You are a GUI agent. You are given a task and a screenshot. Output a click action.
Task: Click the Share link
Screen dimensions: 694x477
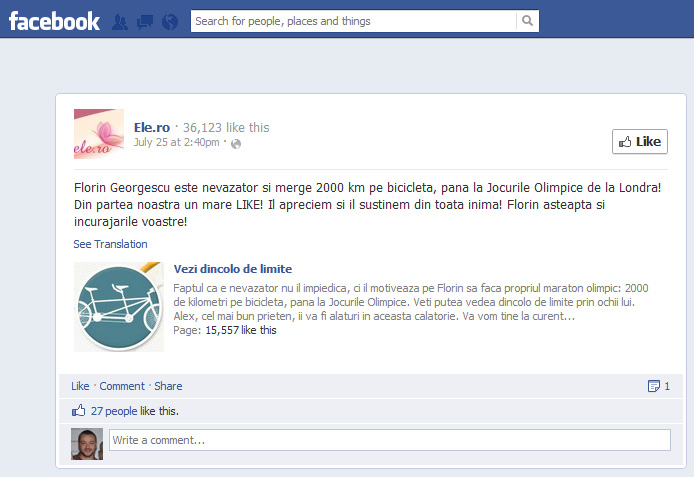[168, 386]
